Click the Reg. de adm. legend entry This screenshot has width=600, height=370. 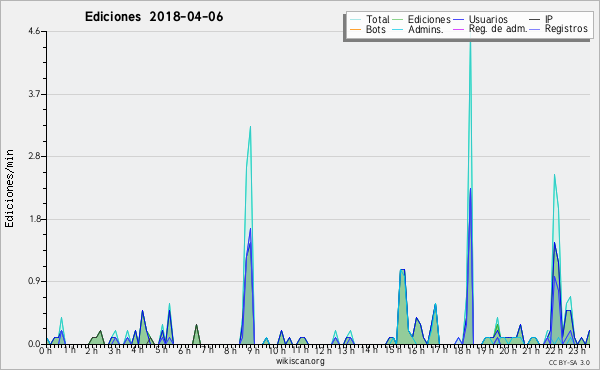click(490, 29)
